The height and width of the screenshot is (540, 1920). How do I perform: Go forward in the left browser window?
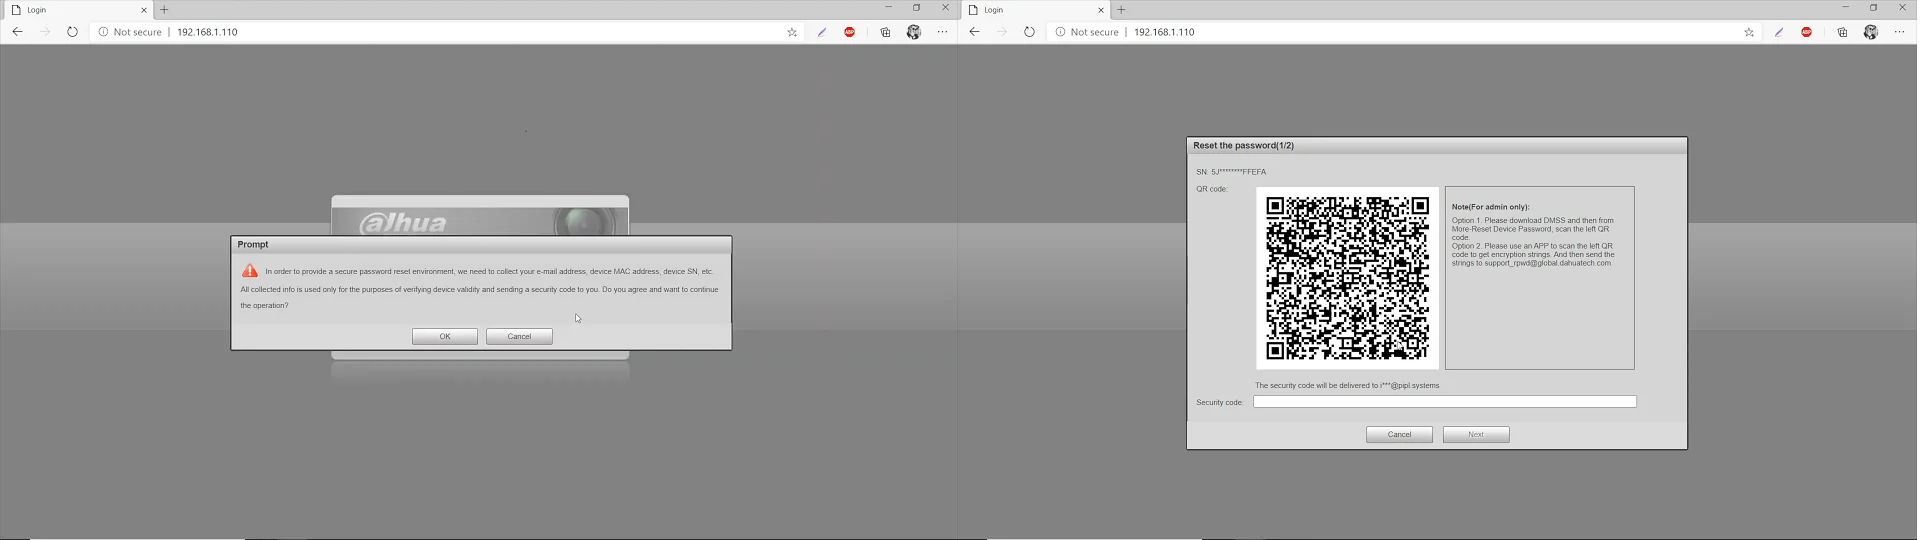45,32
